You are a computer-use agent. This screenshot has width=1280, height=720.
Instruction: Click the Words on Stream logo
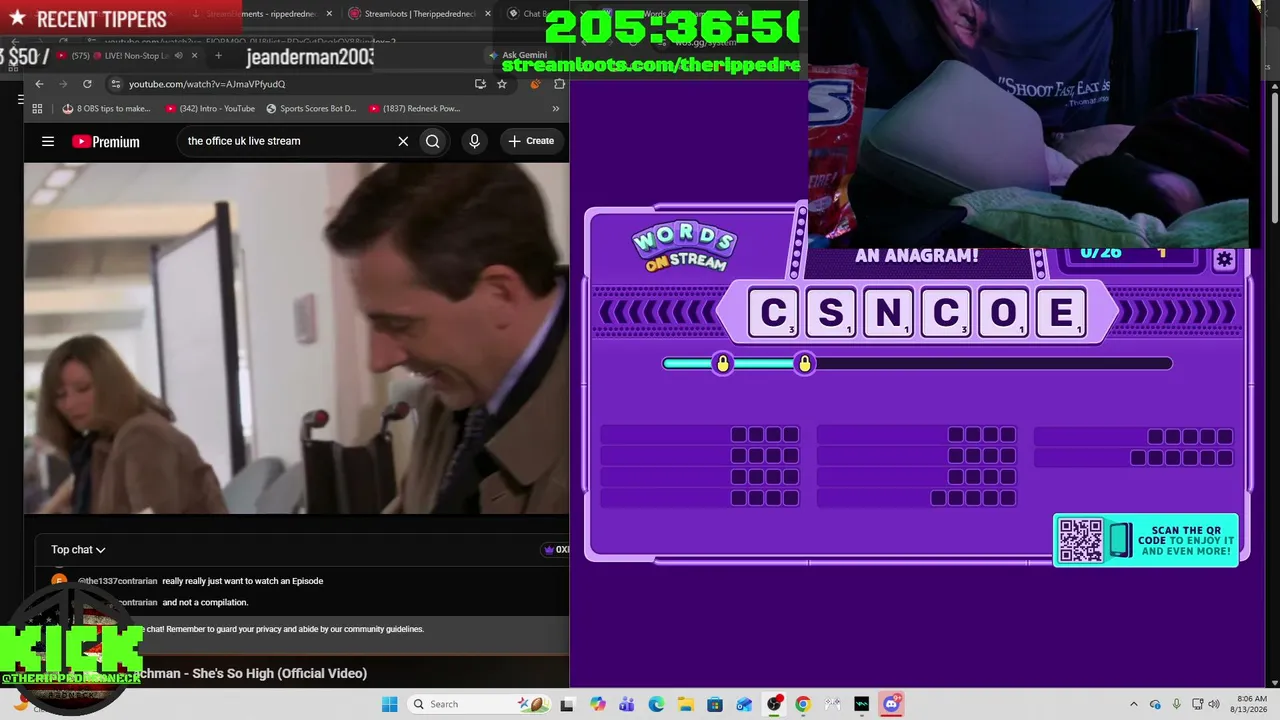pos(685,247)
